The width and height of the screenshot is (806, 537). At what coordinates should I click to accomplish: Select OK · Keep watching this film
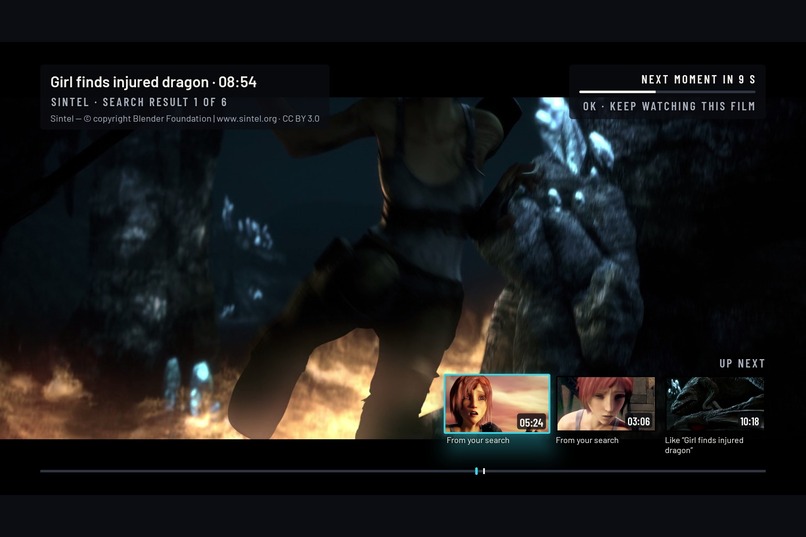click(669, 106)
